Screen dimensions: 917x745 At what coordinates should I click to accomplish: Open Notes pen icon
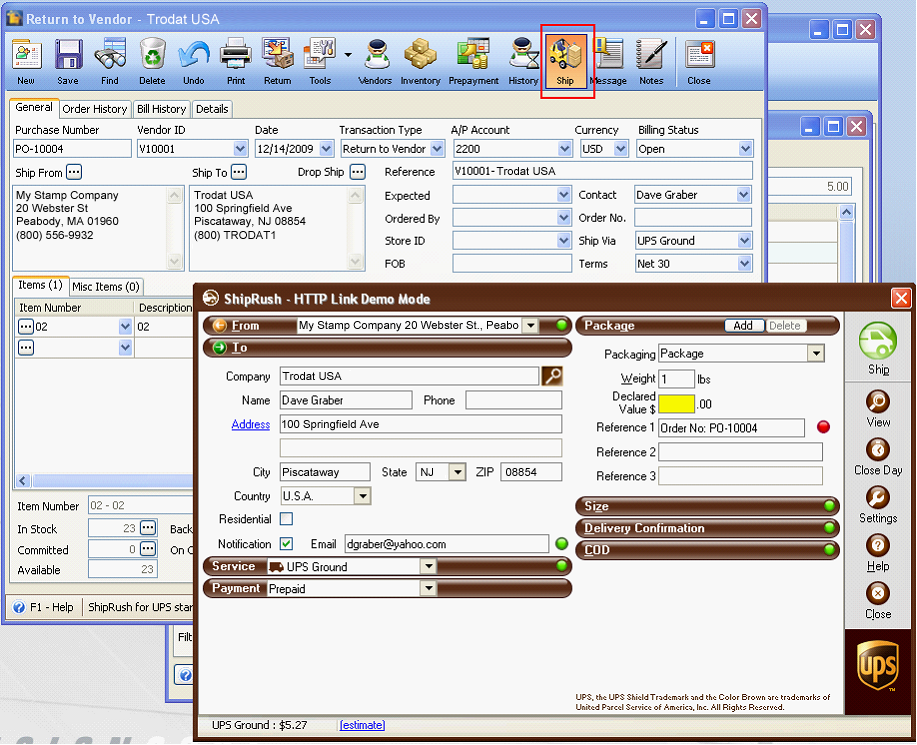pyautogui.click(x=651, y=61)
